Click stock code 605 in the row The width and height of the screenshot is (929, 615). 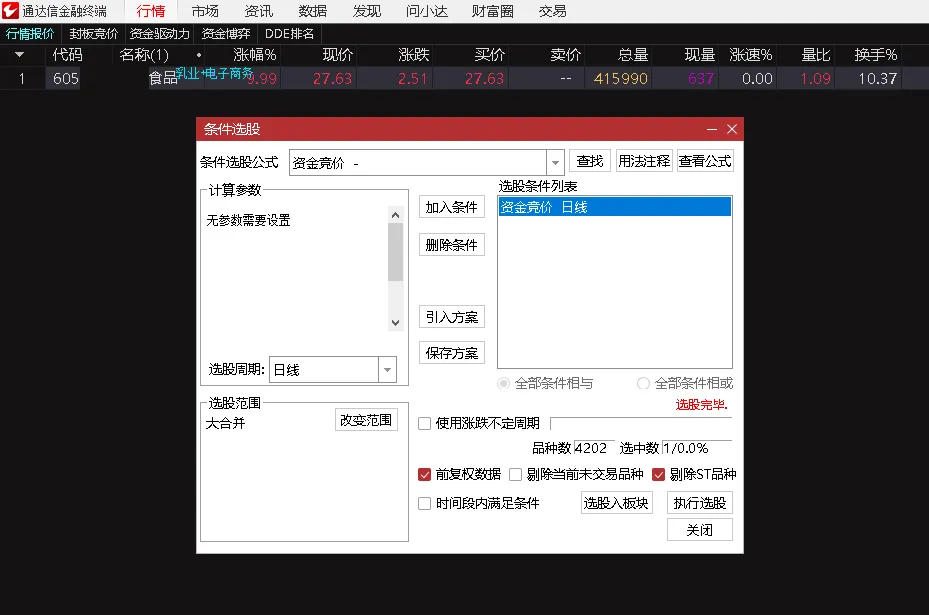(65, 78)
